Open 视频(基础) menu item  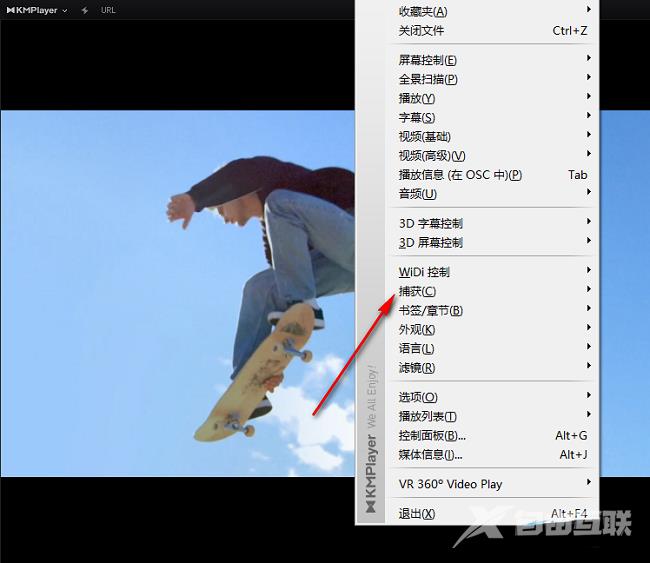point(425,137)
